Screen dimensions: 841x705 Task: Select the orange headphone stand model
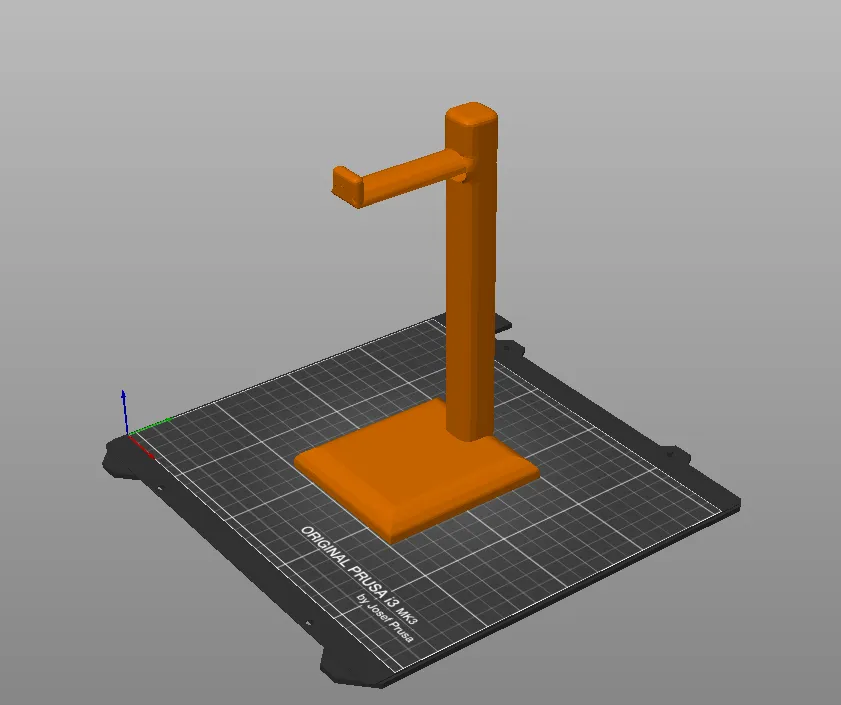point(470,279)
